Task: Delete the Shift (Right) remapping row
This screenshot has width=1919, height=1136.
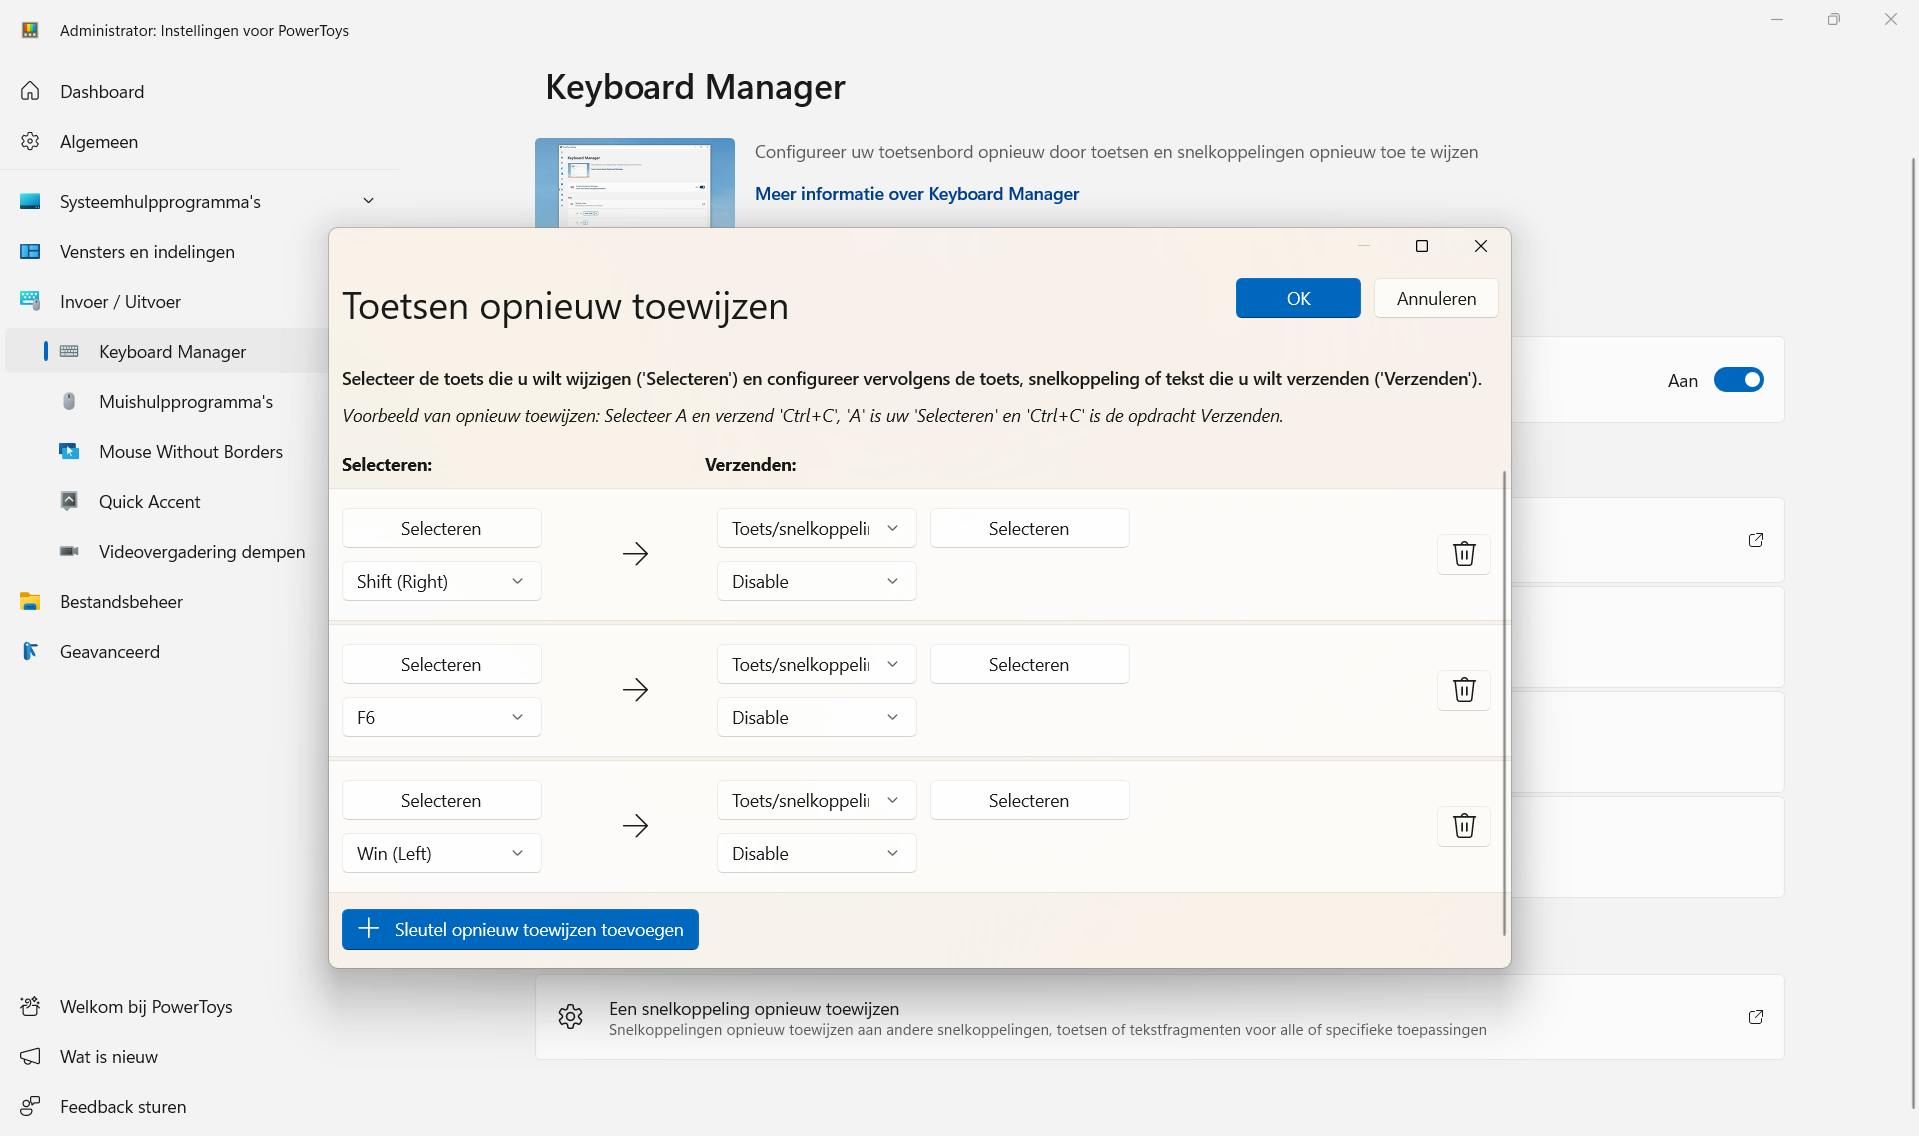Action: click(1464, 554)
